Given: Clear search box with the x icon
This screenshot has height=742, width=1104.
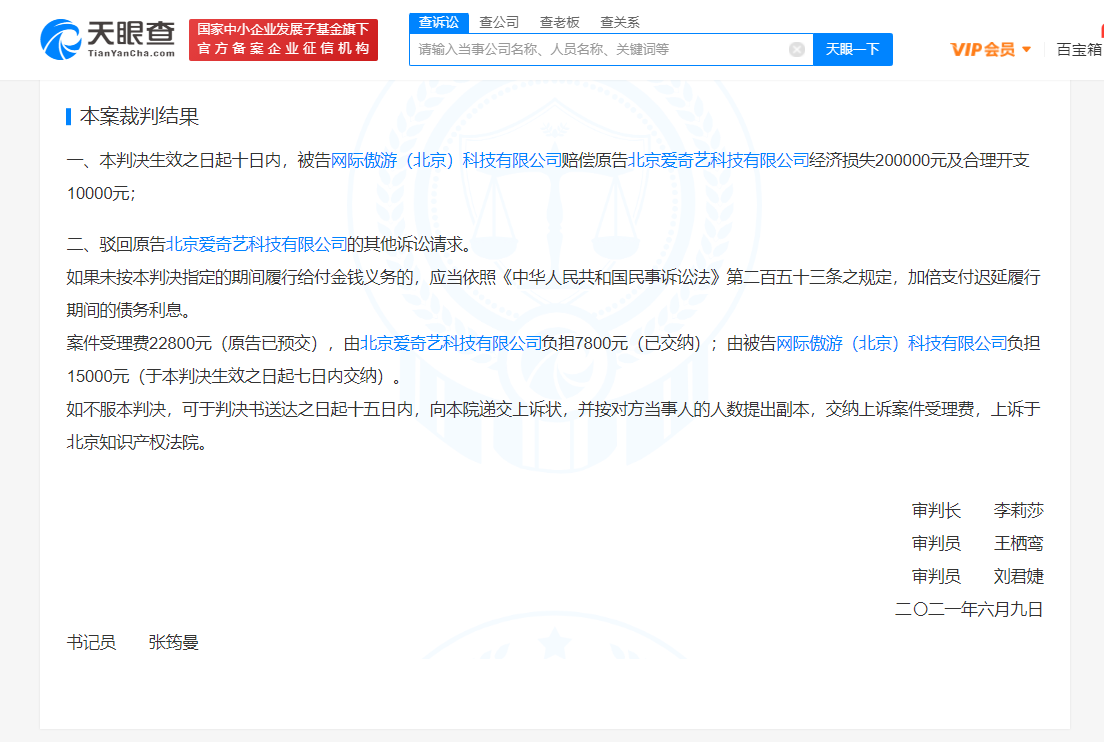Looking at the screenshot, I should click(x=796, y=49).
